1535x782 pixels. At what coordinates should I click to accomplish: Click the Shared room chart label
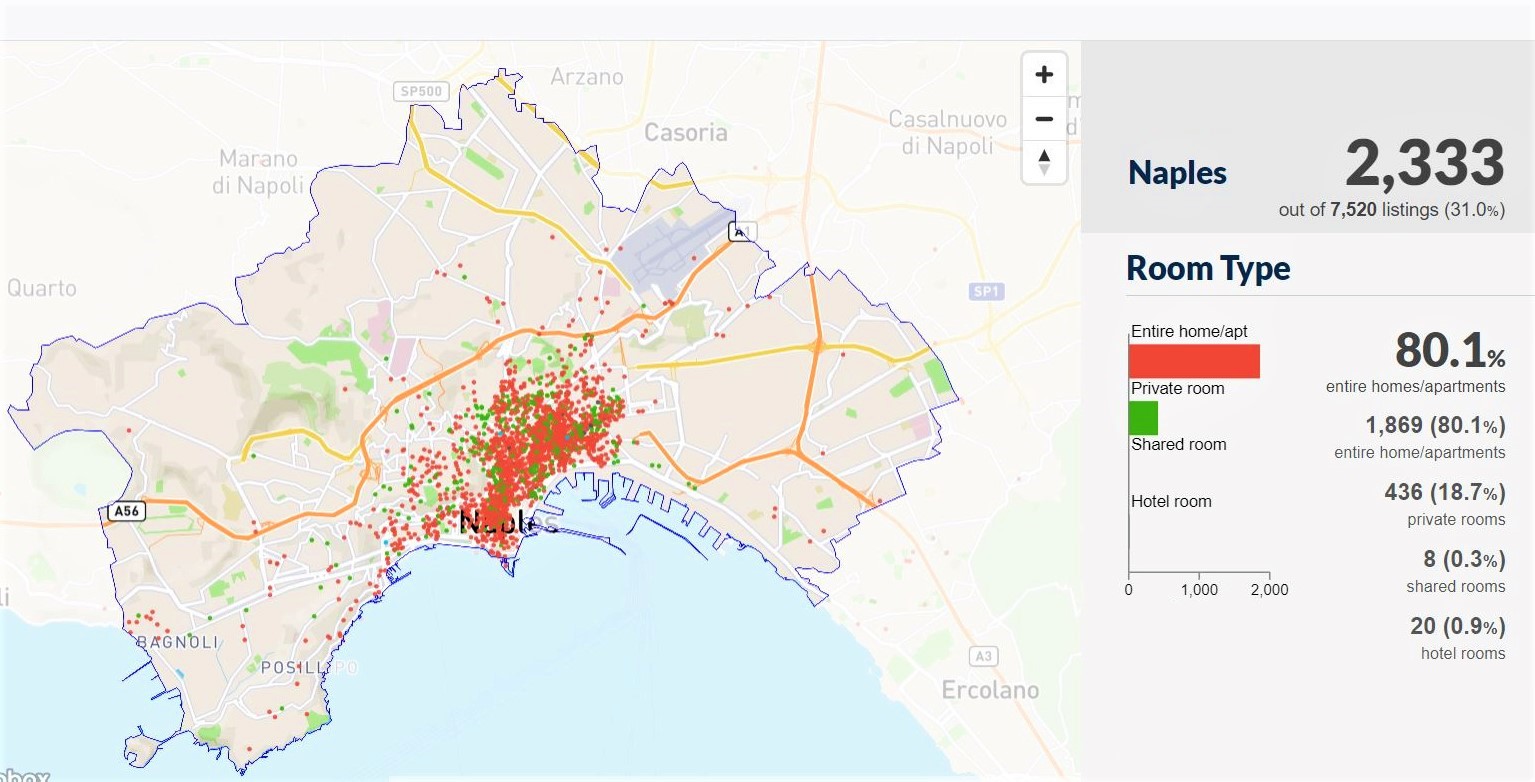pos(1178,444)
